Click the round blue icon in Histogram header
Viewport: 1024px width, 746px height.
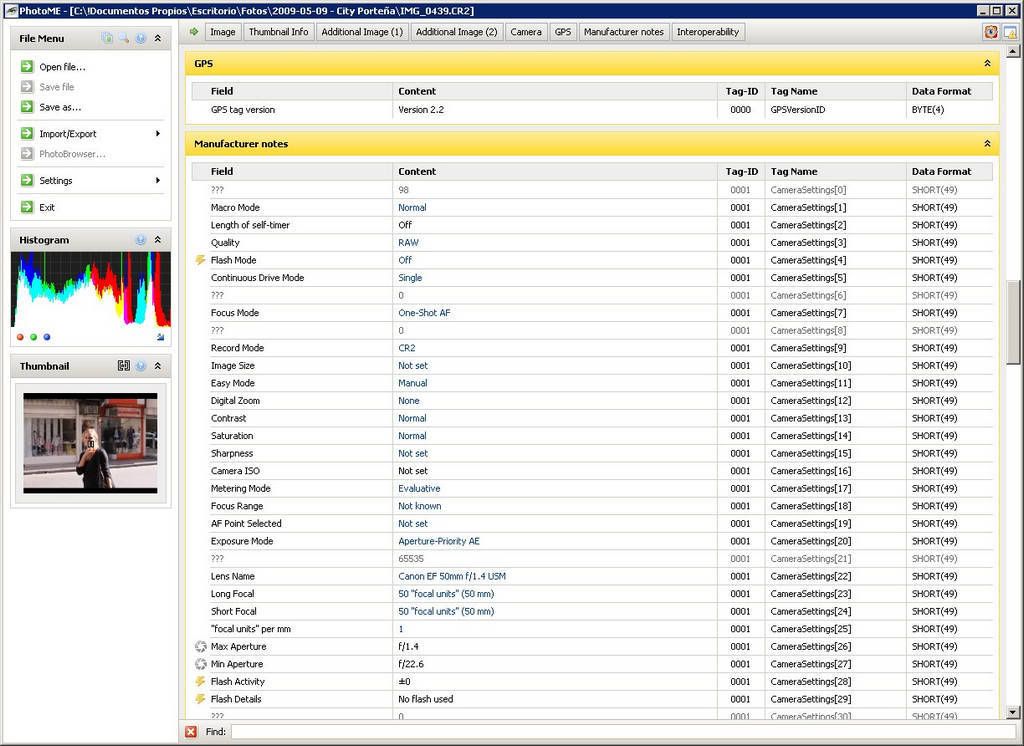(140, 240)
